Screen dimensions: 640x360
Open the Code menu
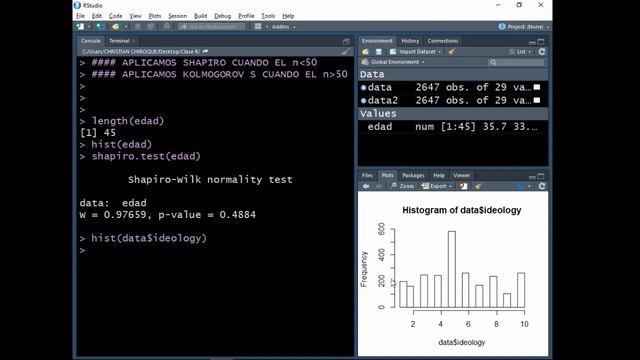tap(116, 16)
